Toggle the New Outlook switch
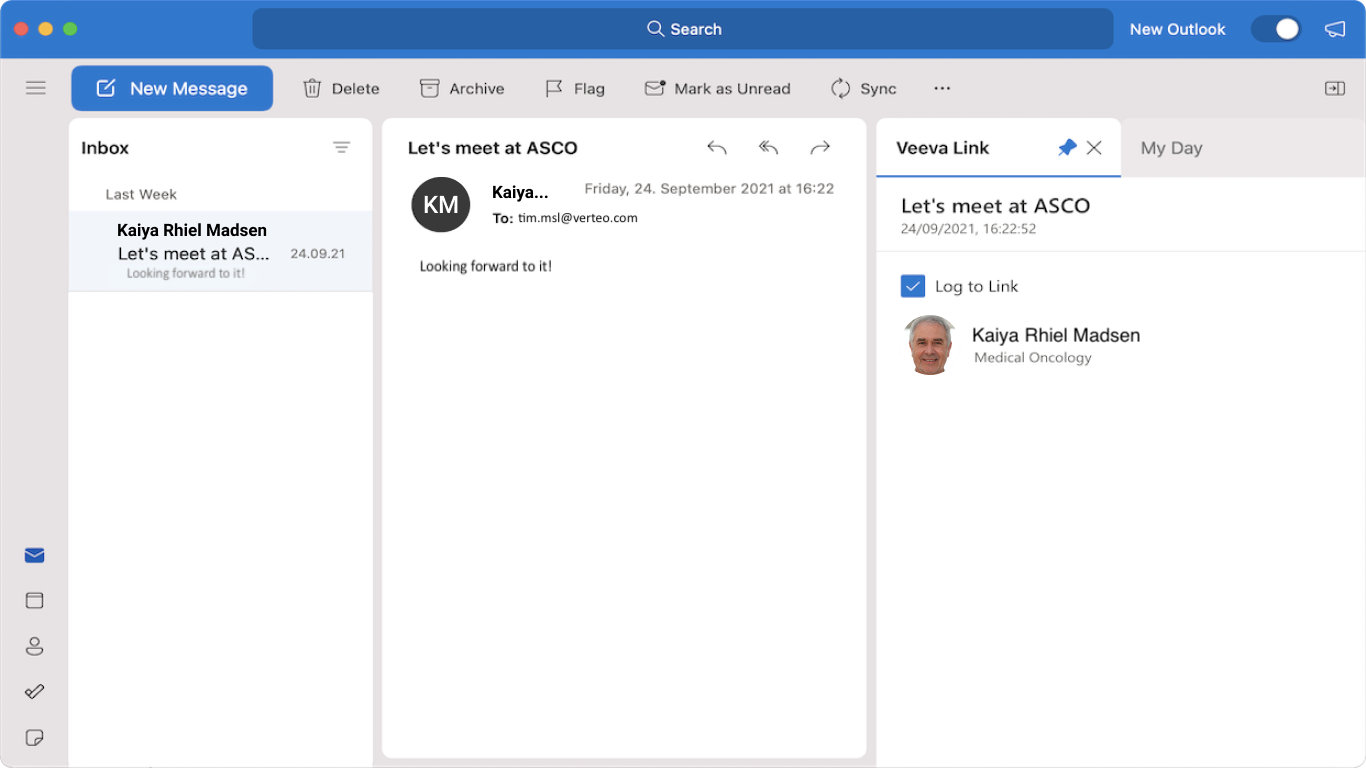This screenshot has height=768, width=1366. coord(1276,29)
